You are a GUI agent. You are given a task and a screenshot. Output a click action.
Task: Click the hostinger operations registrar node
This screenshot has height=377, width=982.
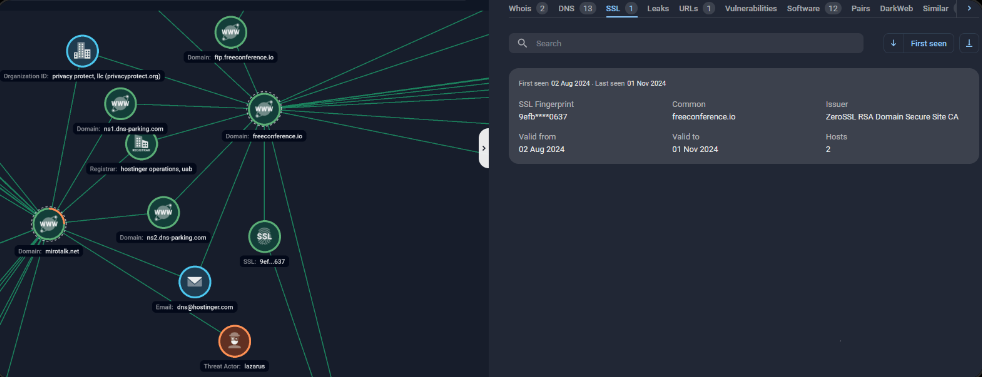[x=142, y=144]
